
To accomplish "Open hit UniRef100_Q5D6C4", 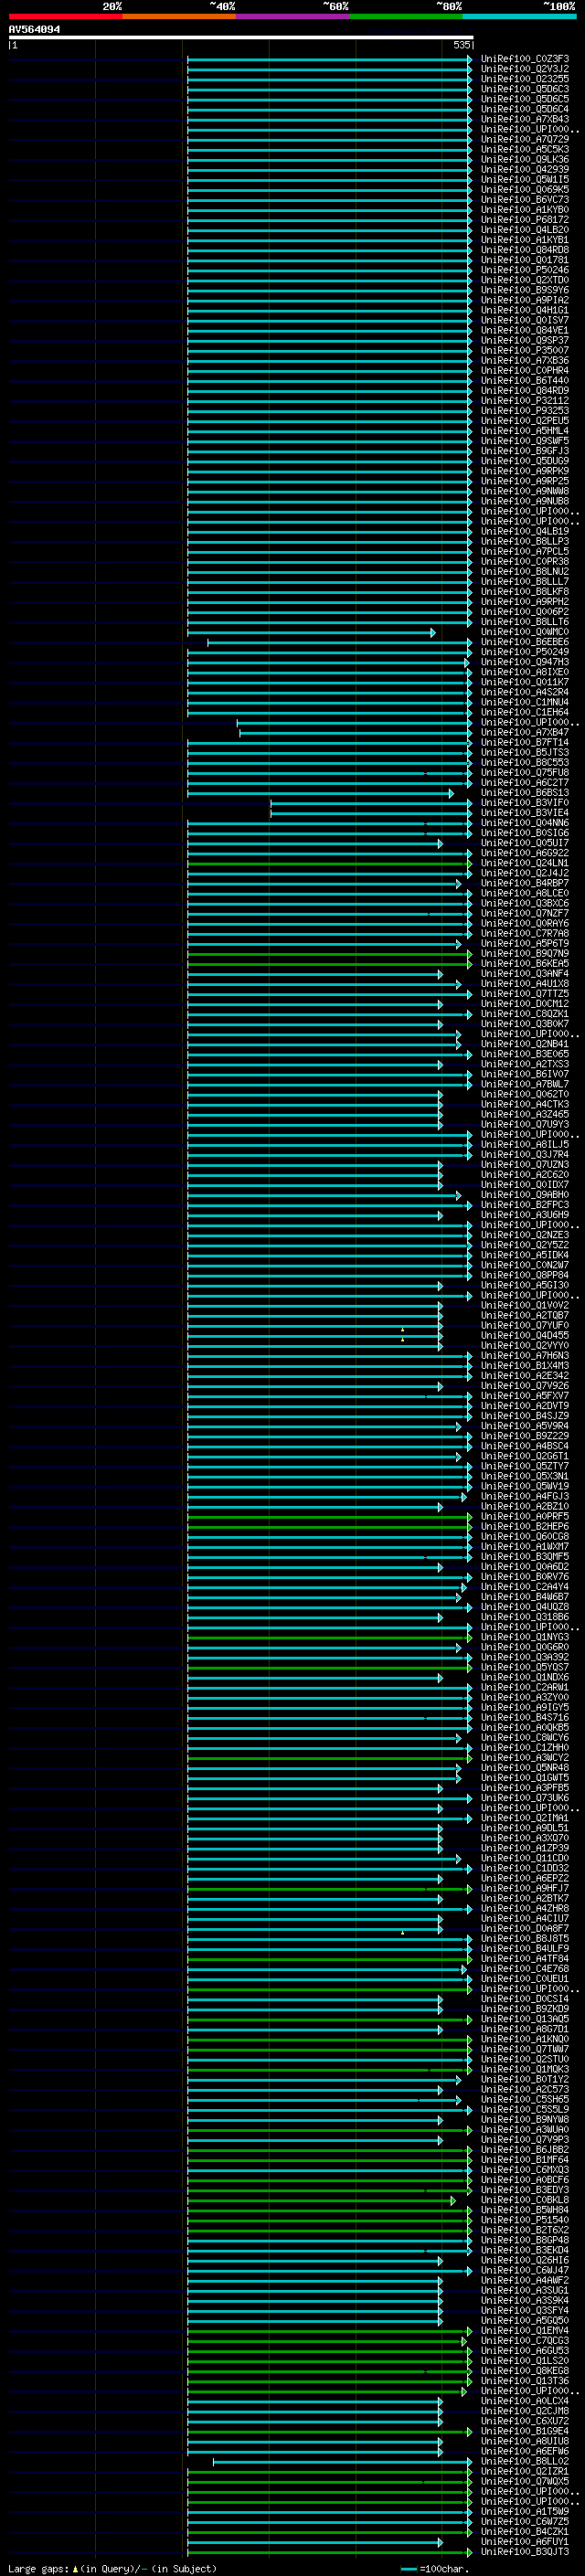I will pyautogui.click(x=525, y=109).
